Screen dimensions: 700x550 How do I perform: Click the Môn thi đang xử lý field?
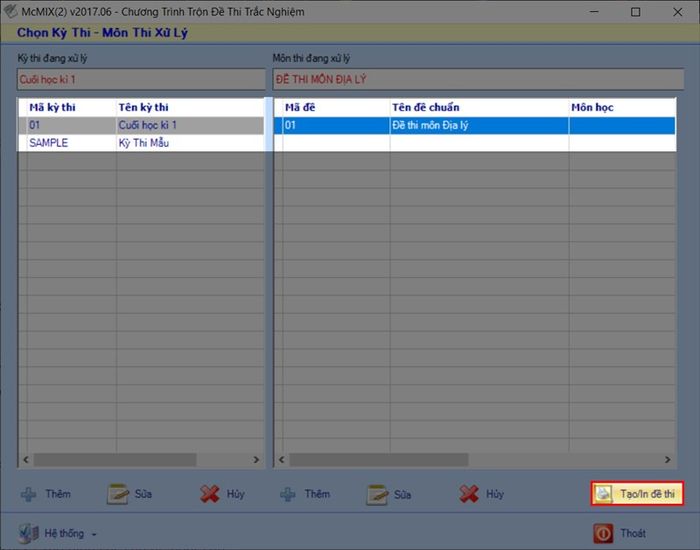click(x=478, y=79)
